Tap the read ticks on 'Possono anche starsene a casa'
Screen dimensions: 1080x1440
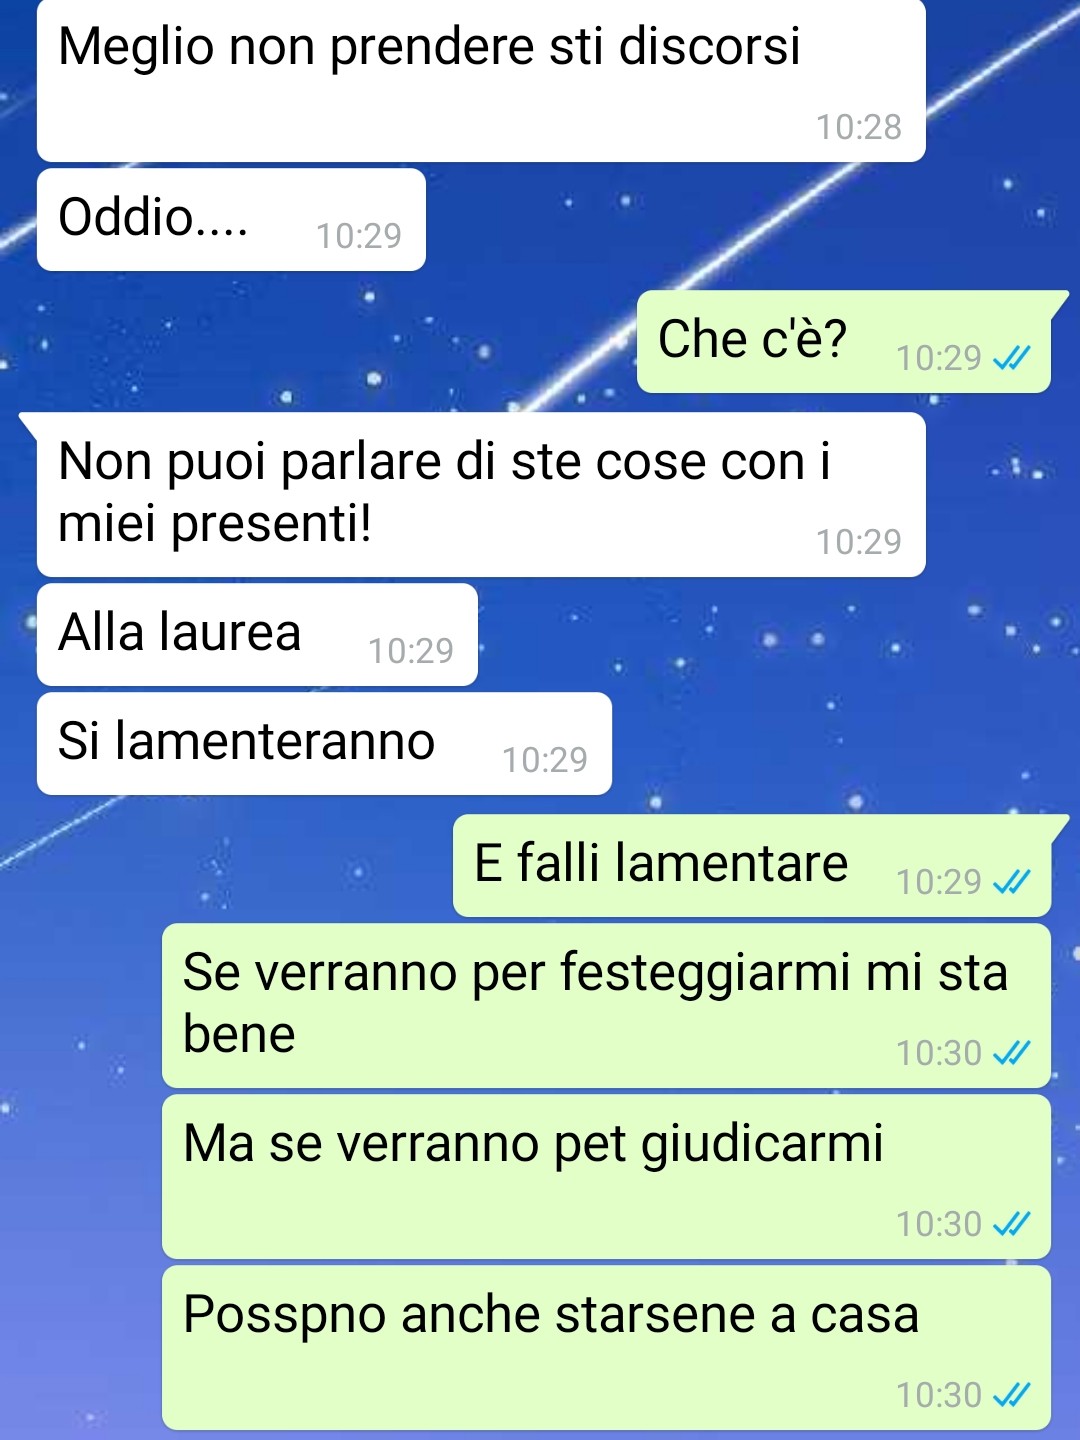click(x=1011, y=1395)
